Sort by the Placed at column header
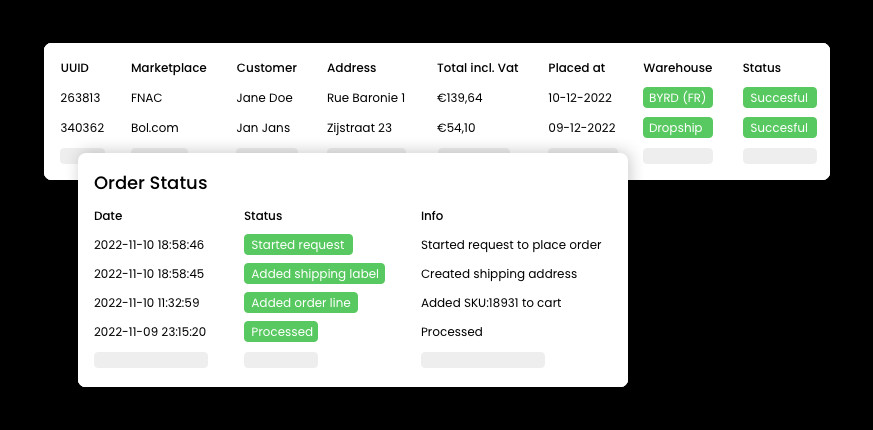 pos(576,68)
